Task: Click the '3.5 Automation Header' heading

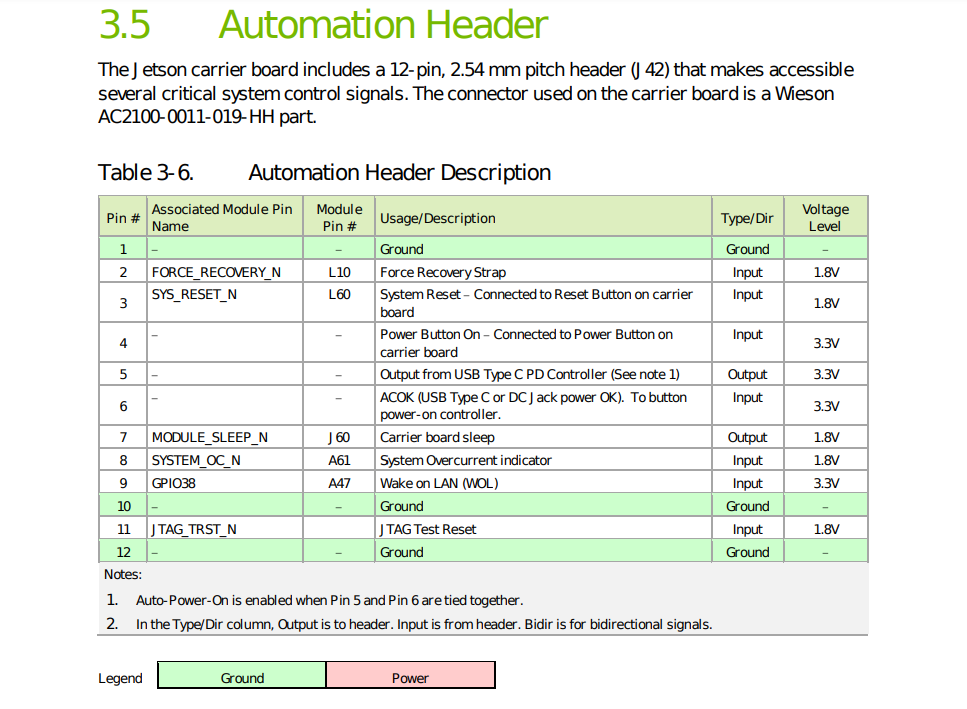Action: [x=323, y=25]
